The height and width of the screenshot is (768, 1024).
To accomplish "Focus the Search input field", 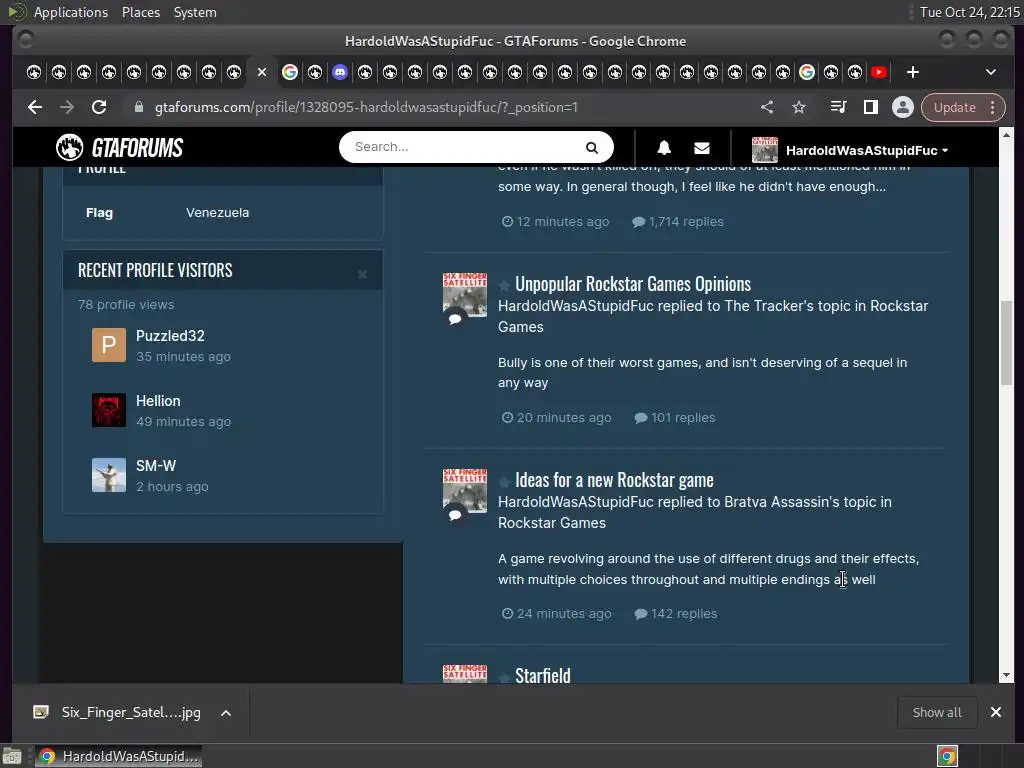I will click(x=465, y=147).
